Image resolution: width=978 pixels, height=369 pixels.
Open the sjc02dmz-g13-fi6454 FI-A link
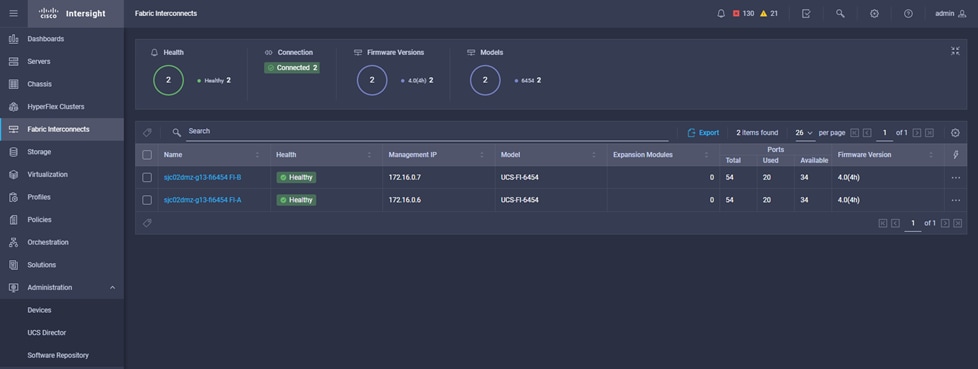(x=202, y=200)
